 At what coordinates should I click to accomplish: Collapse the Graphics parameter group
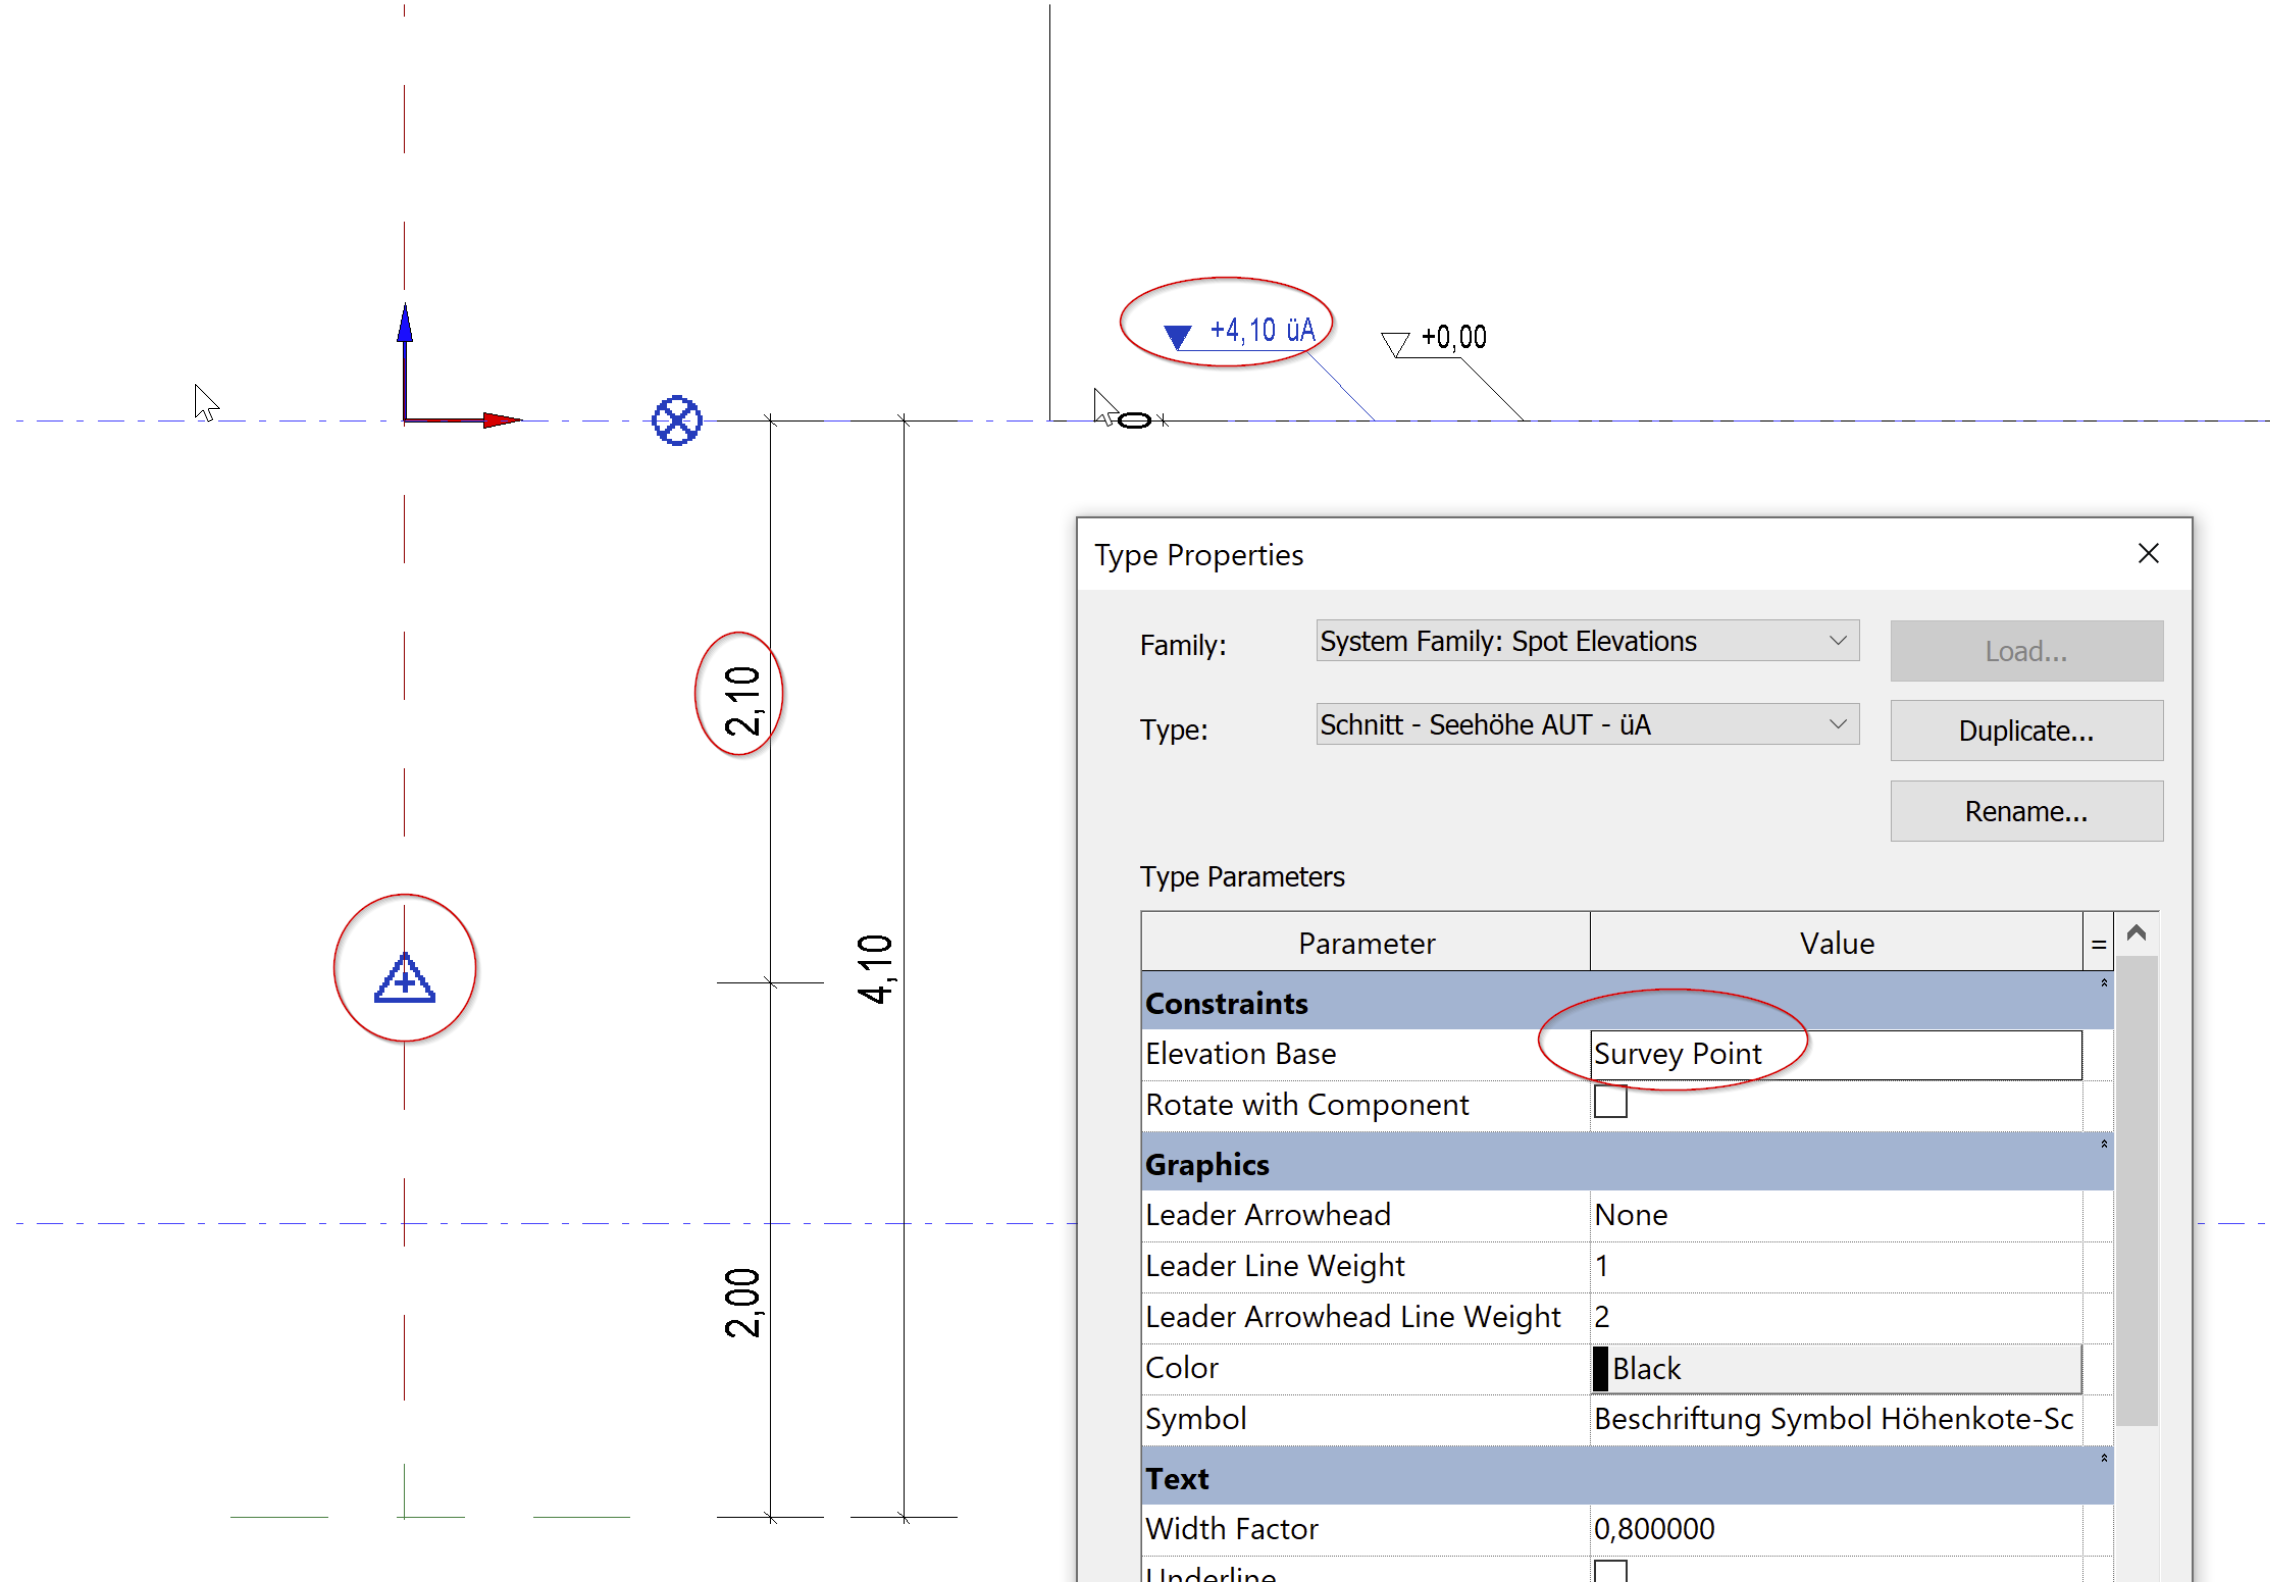(x=2104, y=1143)
